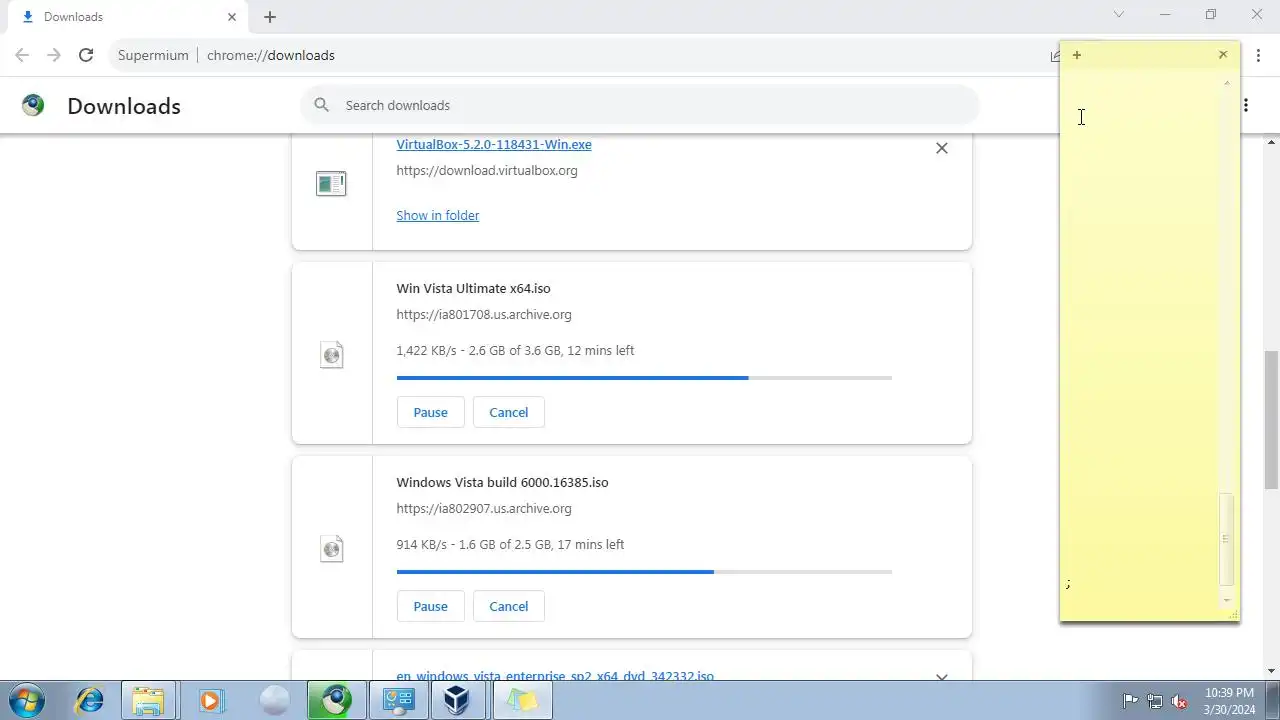Switch to VirtualBox in the taskbar
Viewport: 1280px width, 720px height.
point(459,700)
